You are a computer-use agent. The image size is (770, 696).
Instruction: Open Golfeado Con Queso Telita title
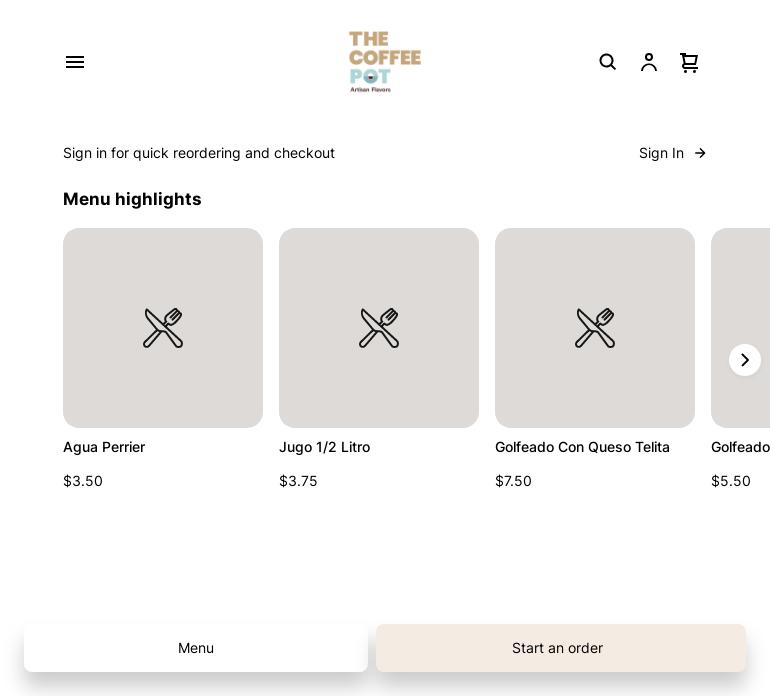pos(582,447)
